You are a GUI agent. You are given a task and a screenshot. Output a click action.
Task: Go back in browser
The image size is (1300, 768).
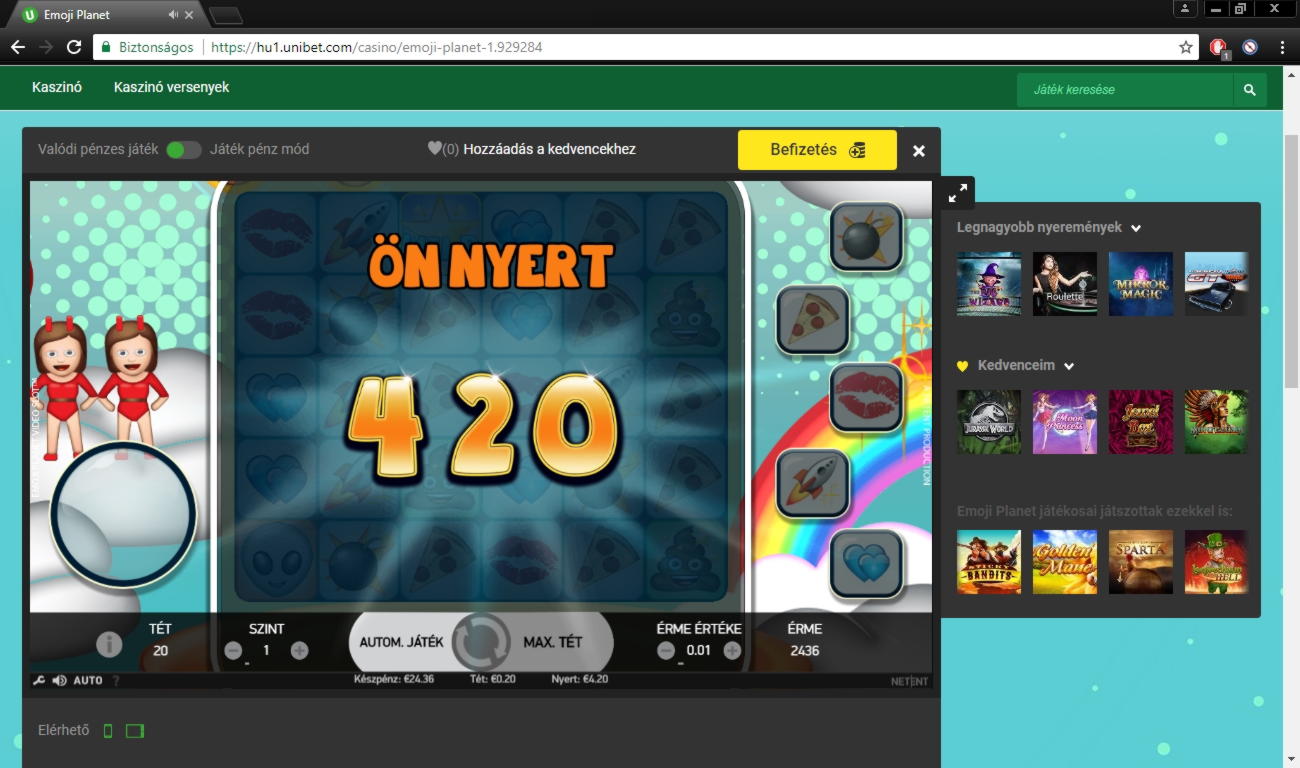[x=18, y=47]
